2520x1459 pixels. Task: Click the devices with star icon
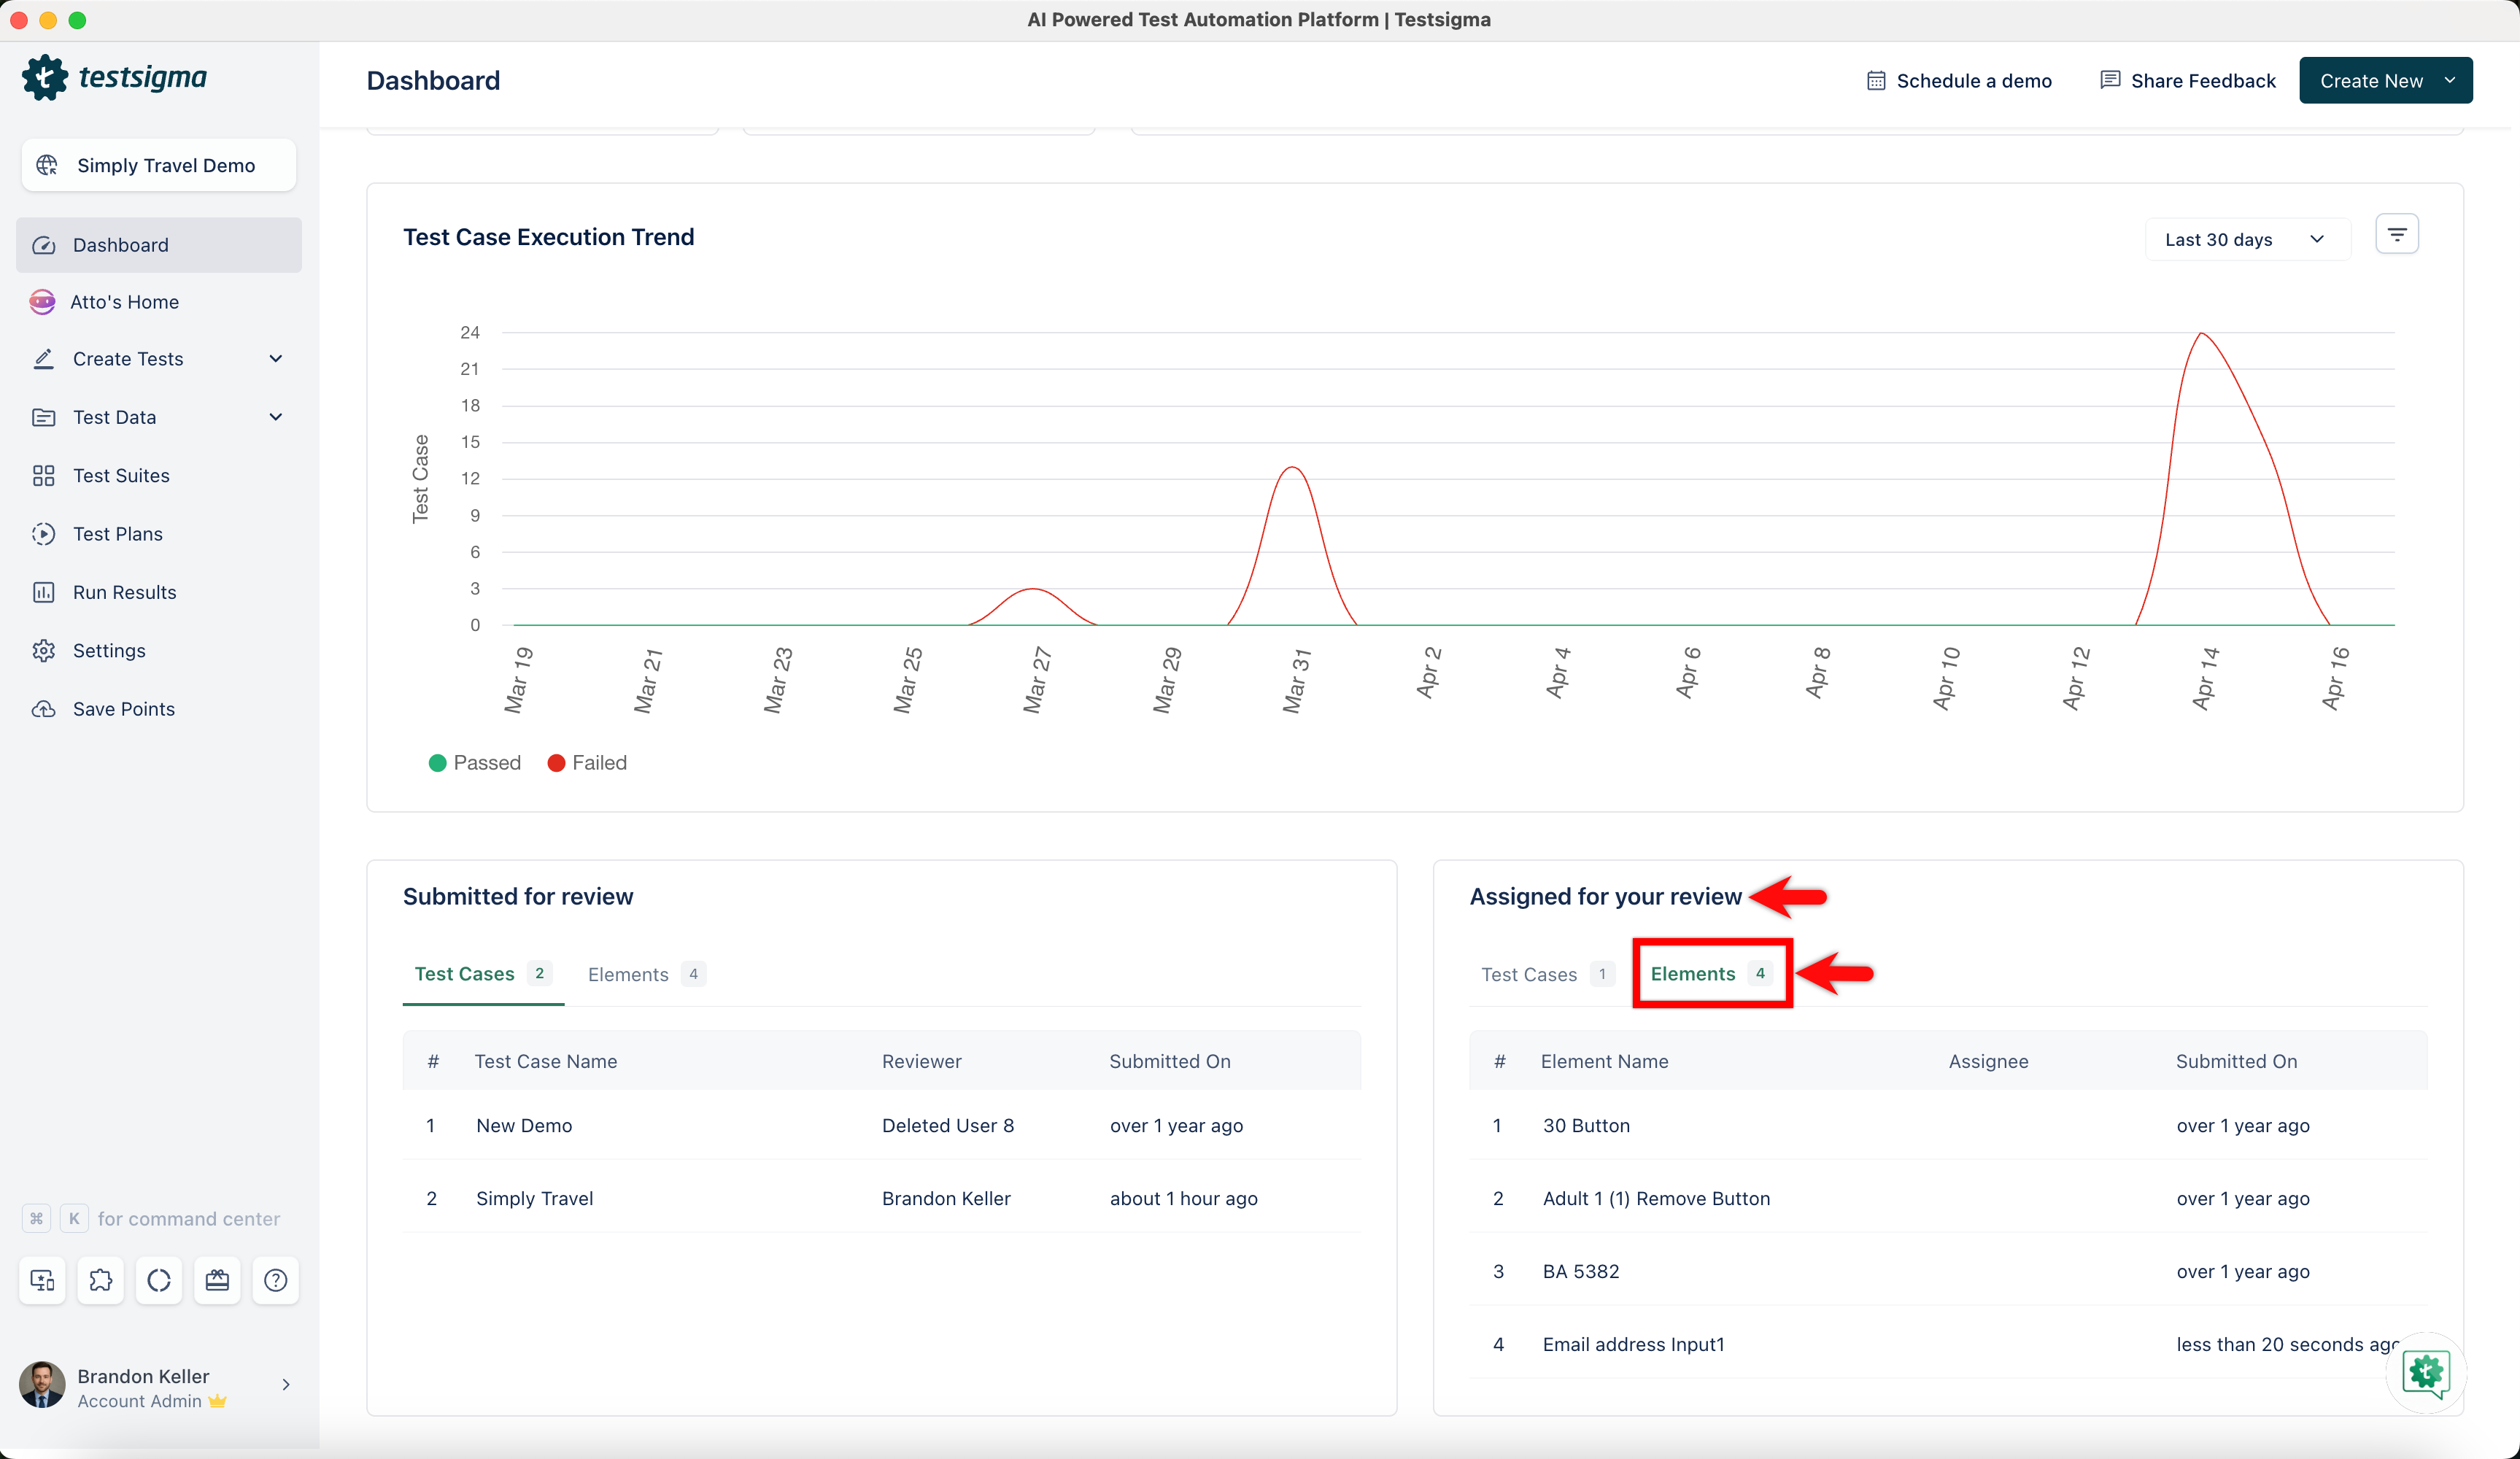[x=42, y=1280]
